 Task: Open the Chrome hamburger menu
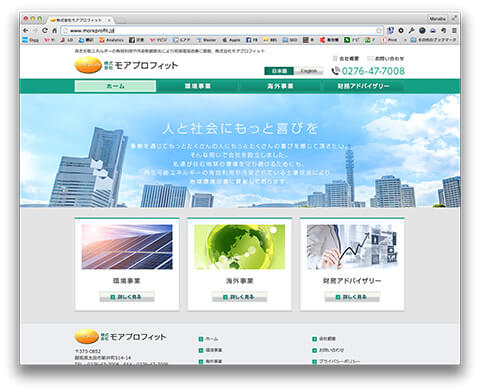point(454,30)
